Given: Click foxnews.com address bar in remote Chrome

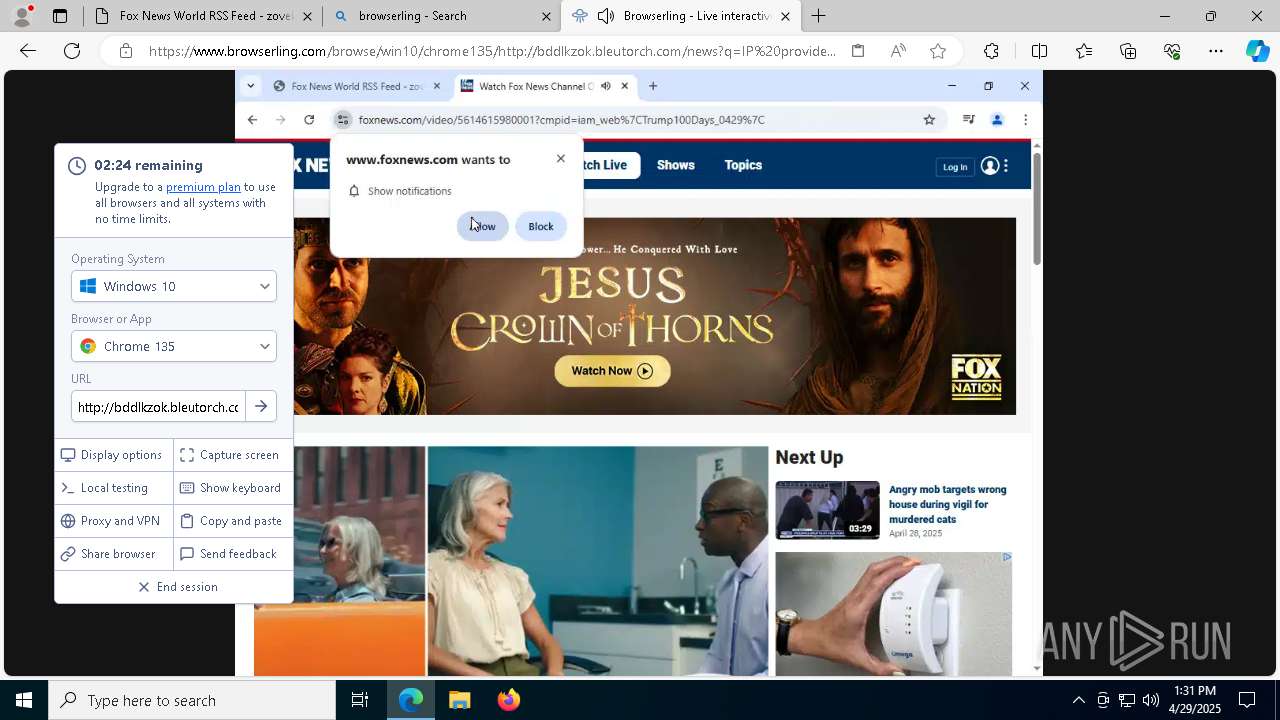Looking at the screenshot, I should pyautogui.click(x=636, y=120).
